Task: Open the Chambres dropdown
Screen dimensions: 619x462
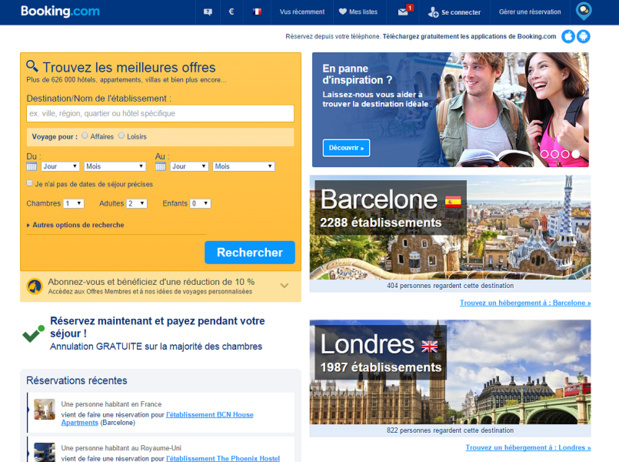Action: (73, 203)
